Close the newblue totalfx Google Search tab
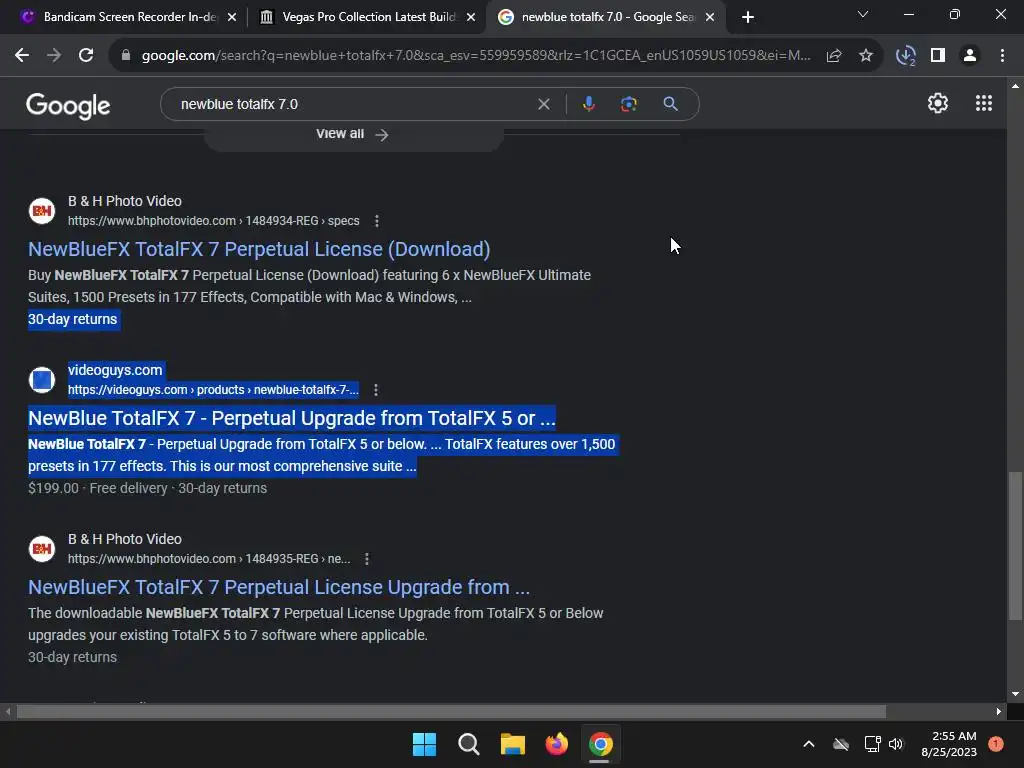Viewport: 1024px width, 768px height. tap(710, 17)
